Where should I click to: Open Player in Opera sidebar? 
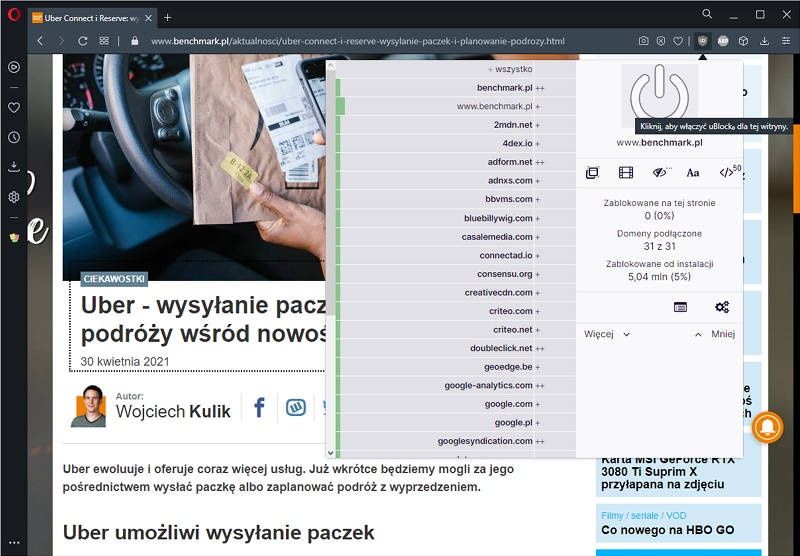pos(14,67)
